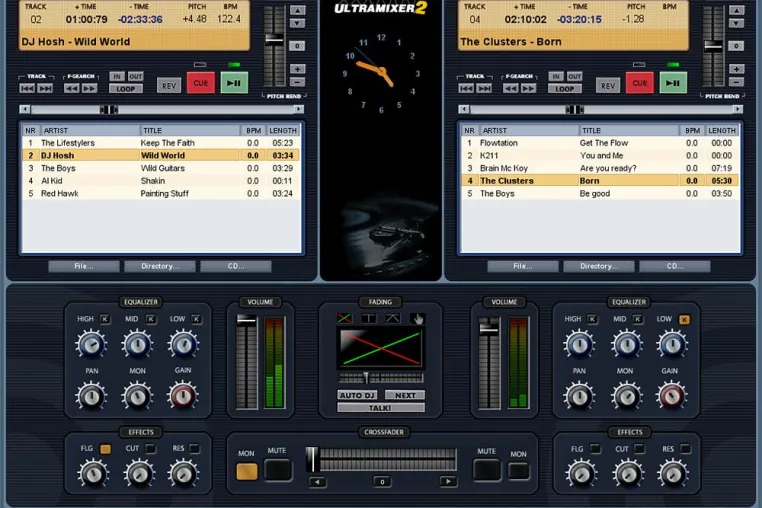Screen dimensions: 762x508
Task: Select The Lifestylers - Keep The Faith row
Action: 161,143
